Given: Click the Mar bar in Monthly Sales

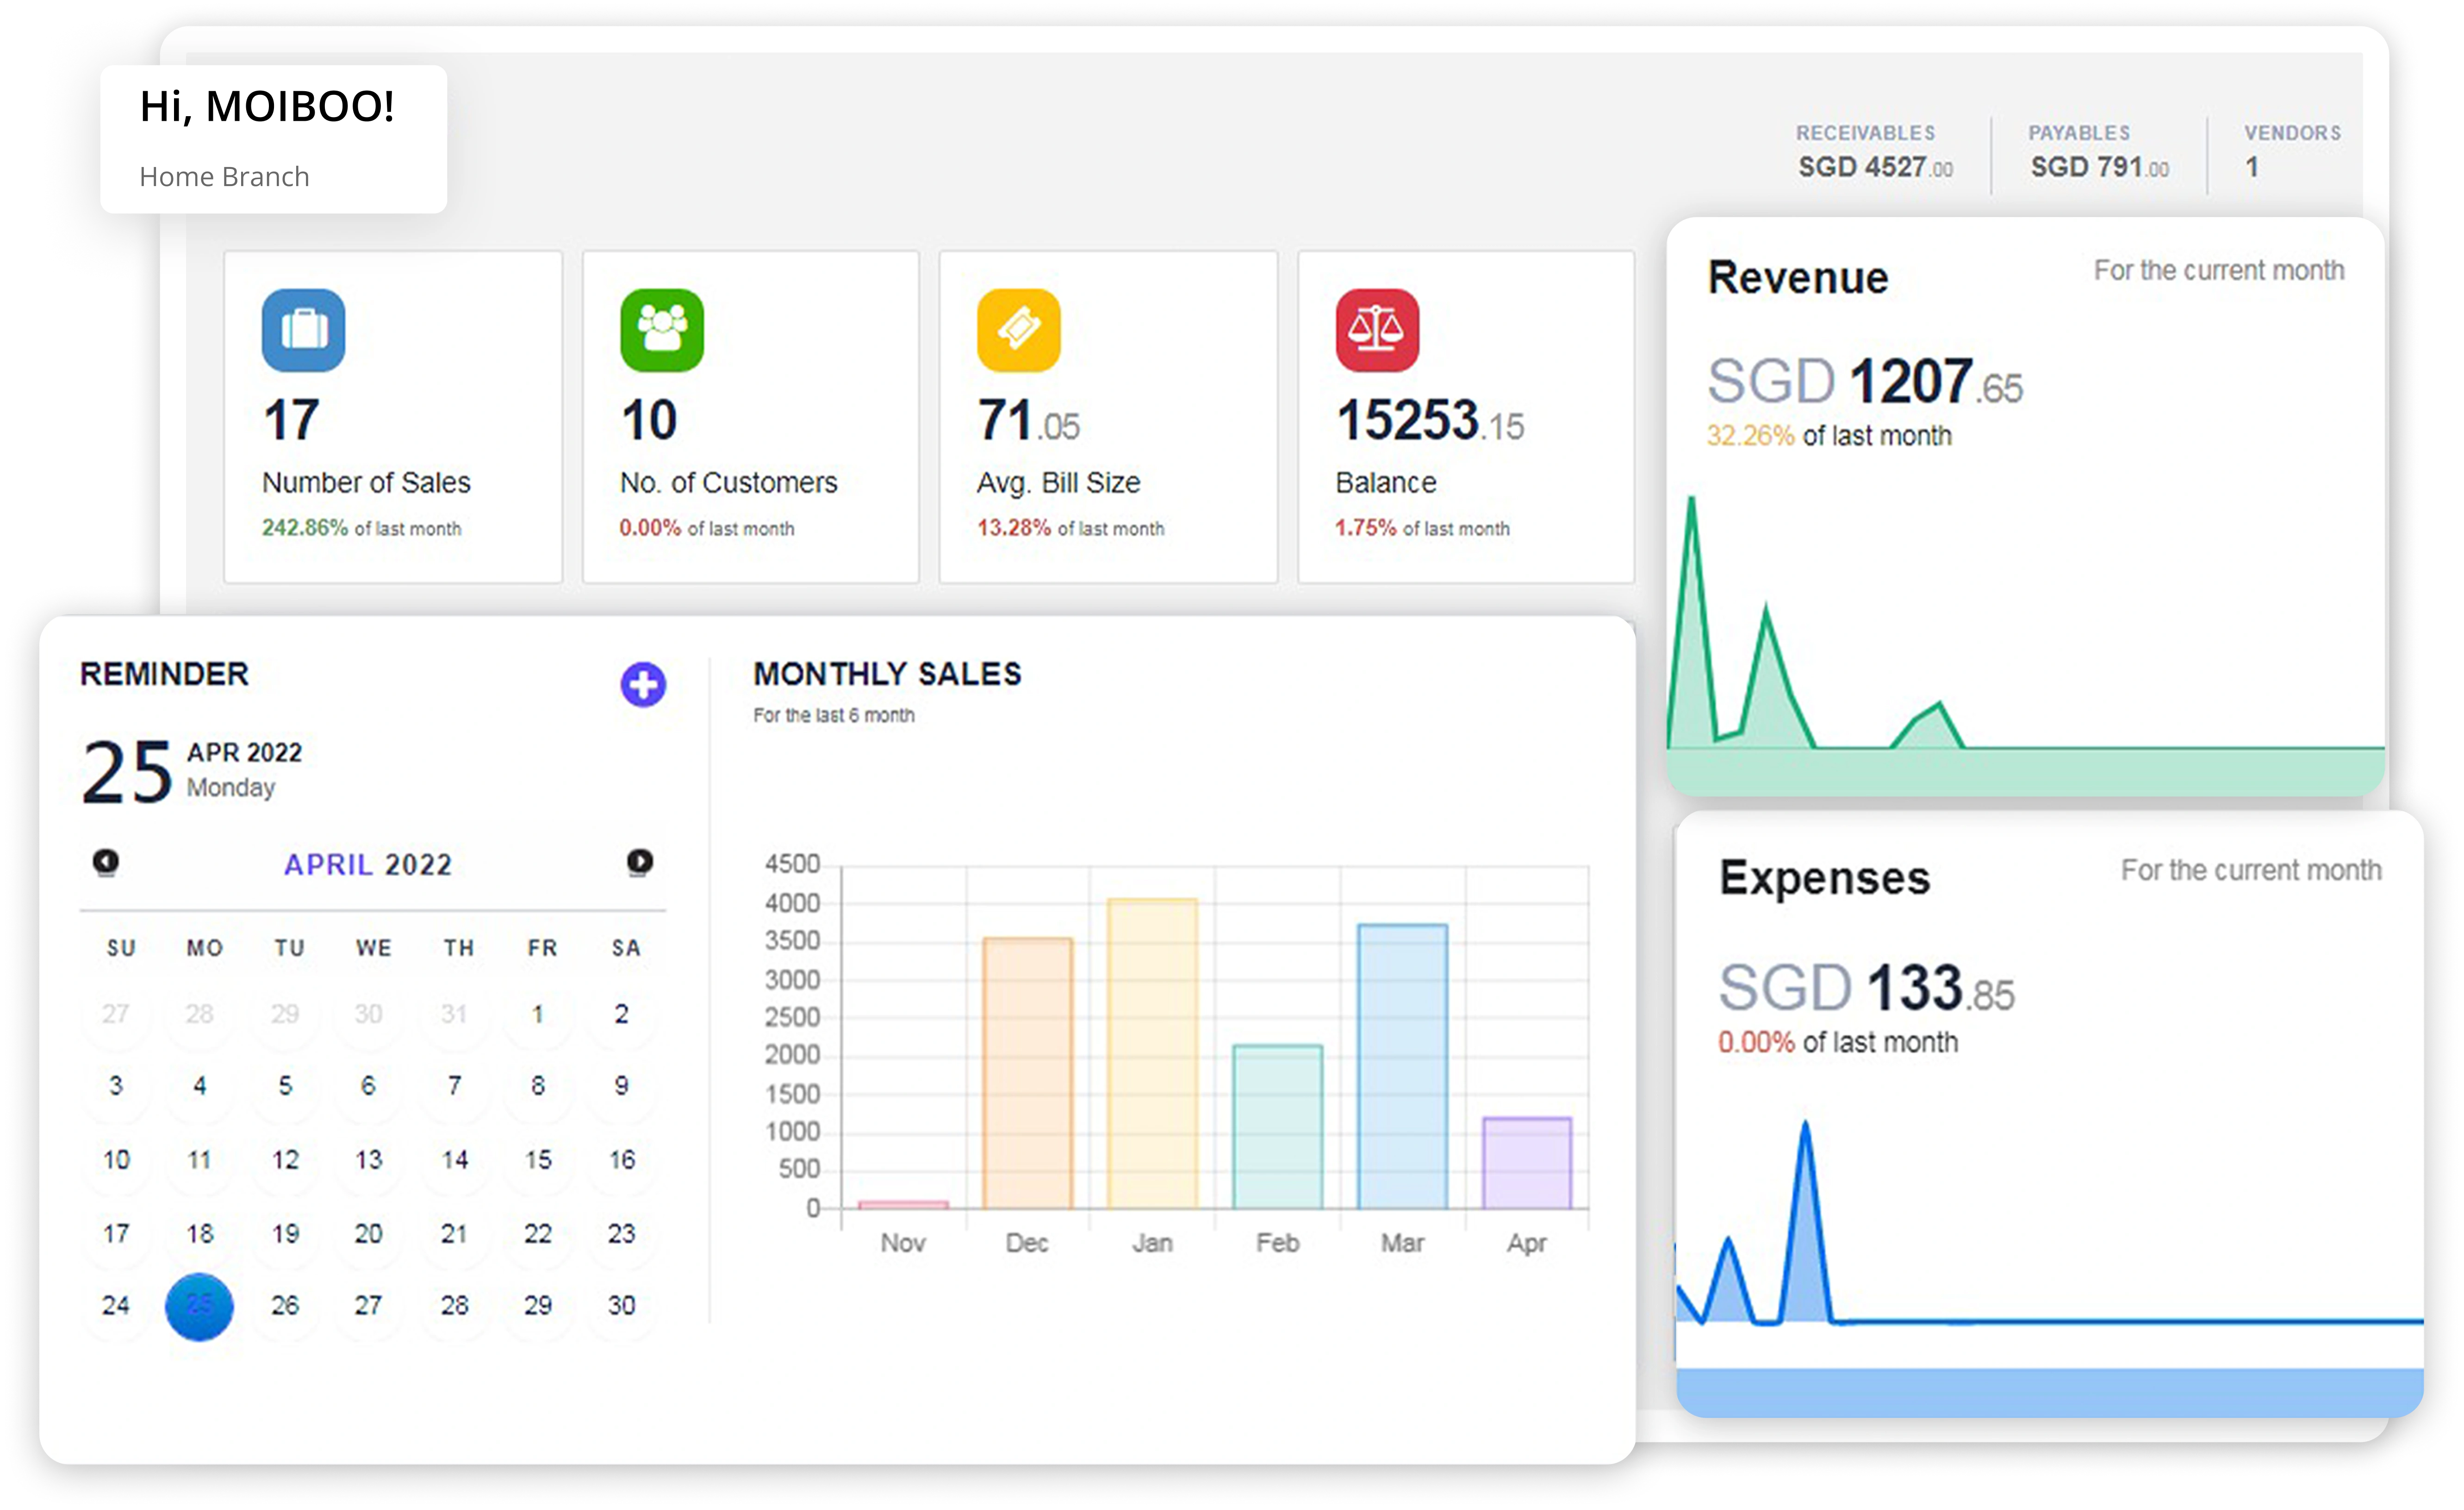Looking at the screenshot, I should point(1402,1066).
